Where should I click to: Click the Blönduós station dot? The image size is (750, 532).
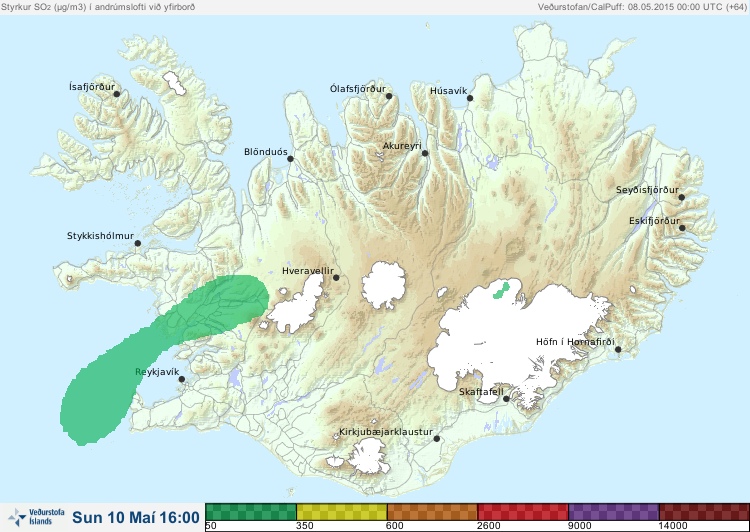coord(290,159)
